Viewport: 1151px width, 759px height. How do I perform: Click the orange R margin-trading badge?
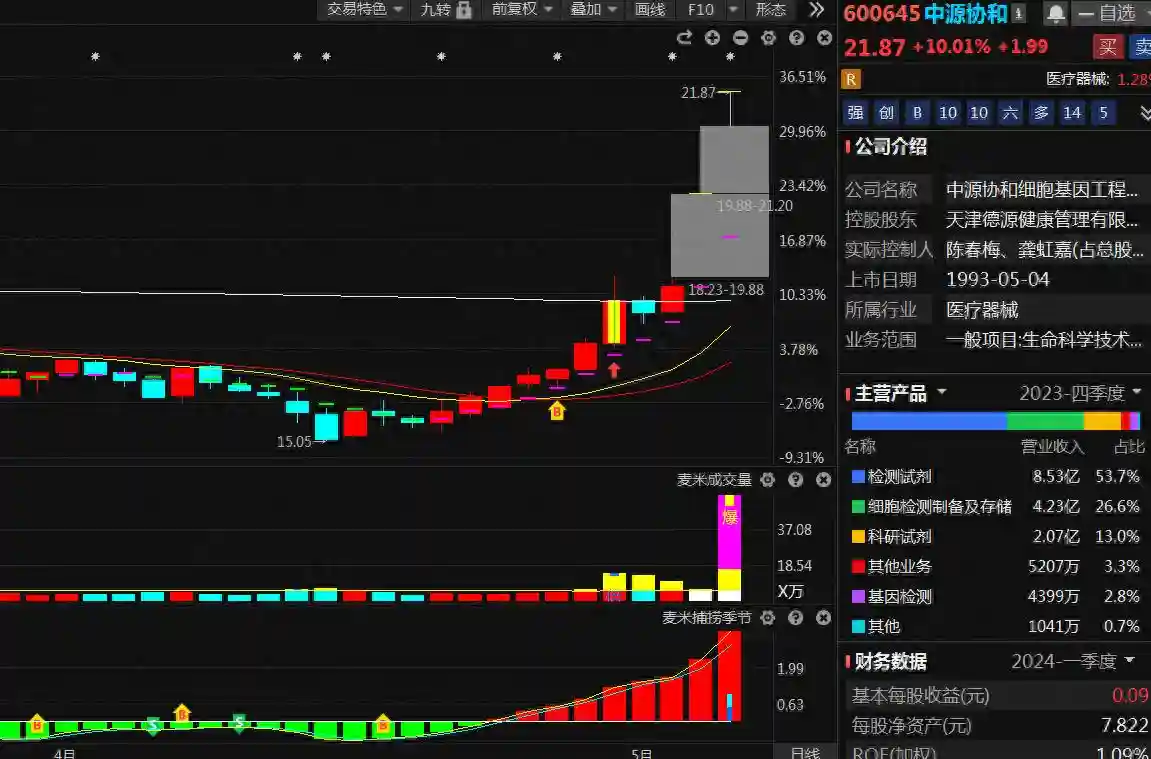tap(851, 77)
